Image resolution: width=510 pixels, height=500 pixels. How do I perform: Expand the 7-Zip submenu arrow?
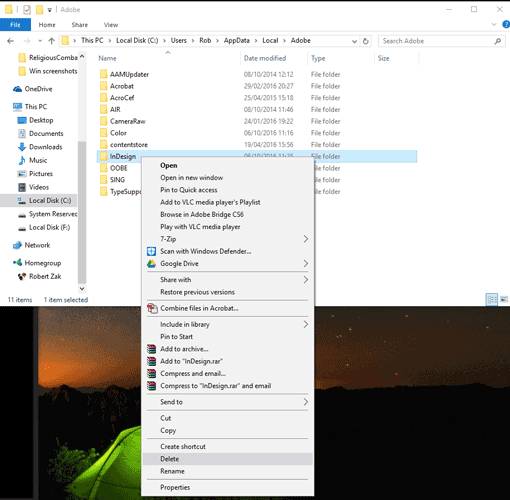pos(305,239)
